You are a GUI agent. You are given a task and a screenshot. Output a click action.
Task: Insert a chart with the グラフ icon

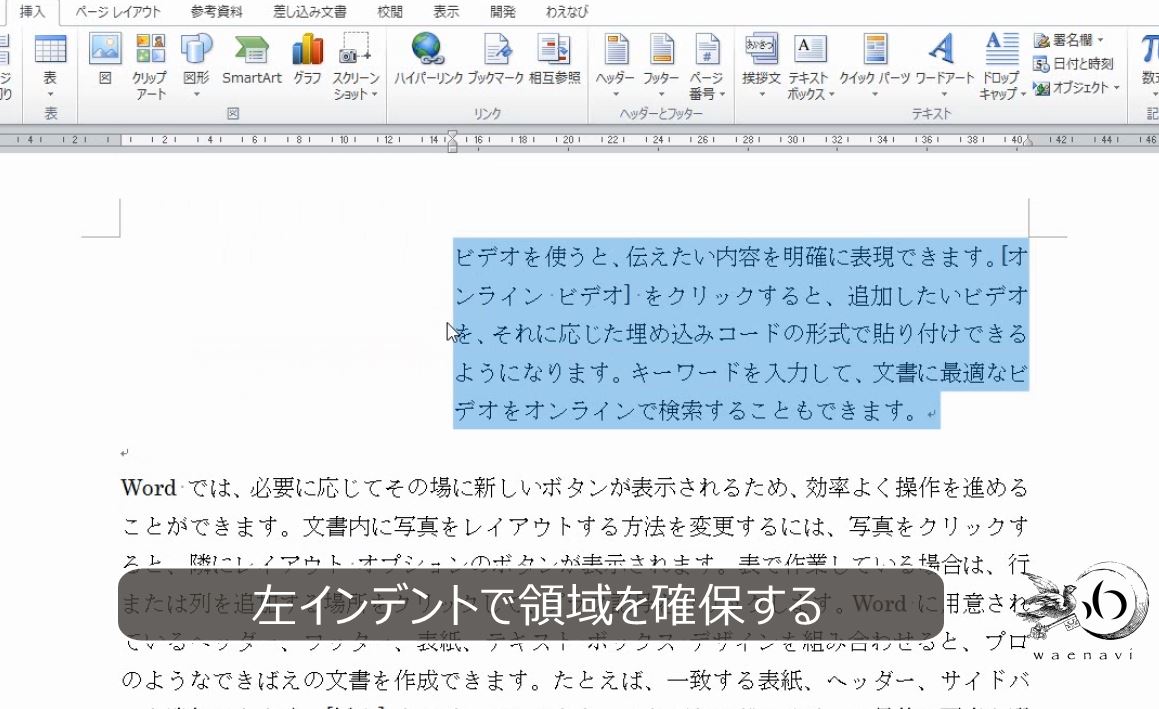coord(307,59)
